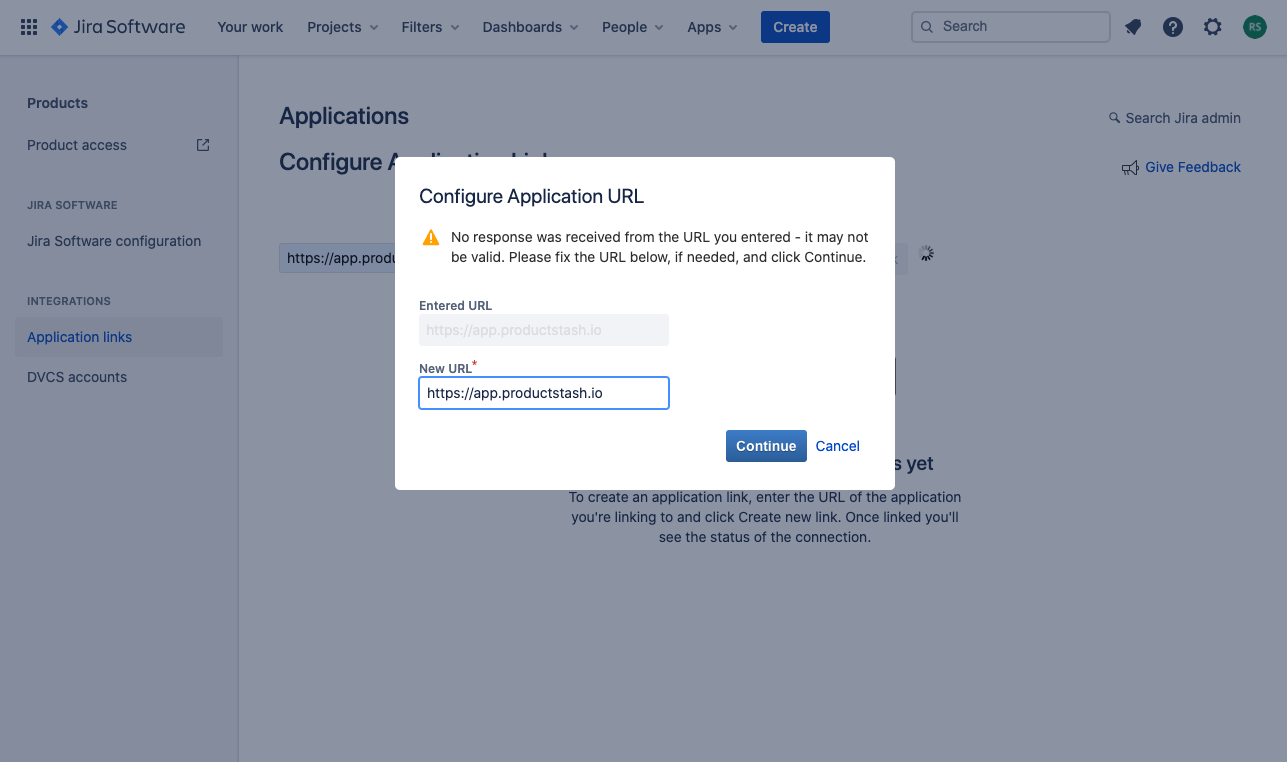Open the settings gear icon
The image size is (1287, 762).
[1213, 27]
